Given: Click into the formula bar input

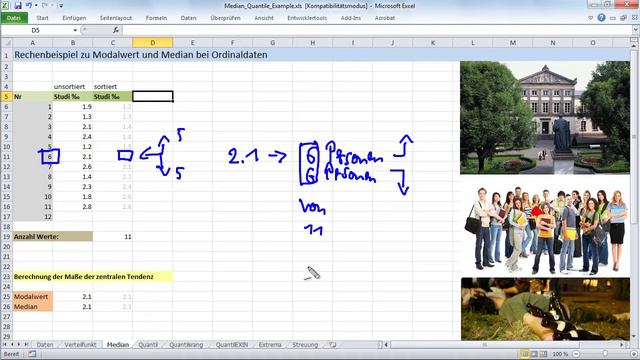Looking at the screenshot, I should [377, 30].
